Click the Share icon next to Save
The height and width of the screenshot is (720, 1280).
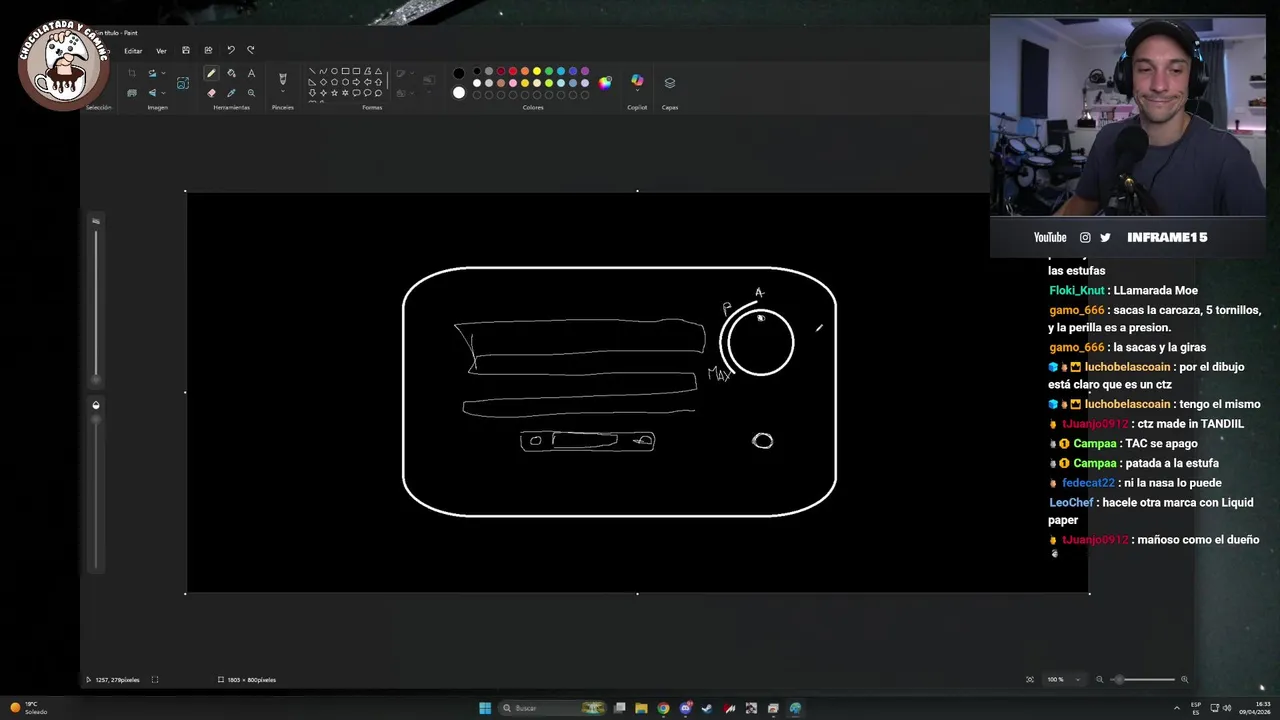[x=208, y=50]
